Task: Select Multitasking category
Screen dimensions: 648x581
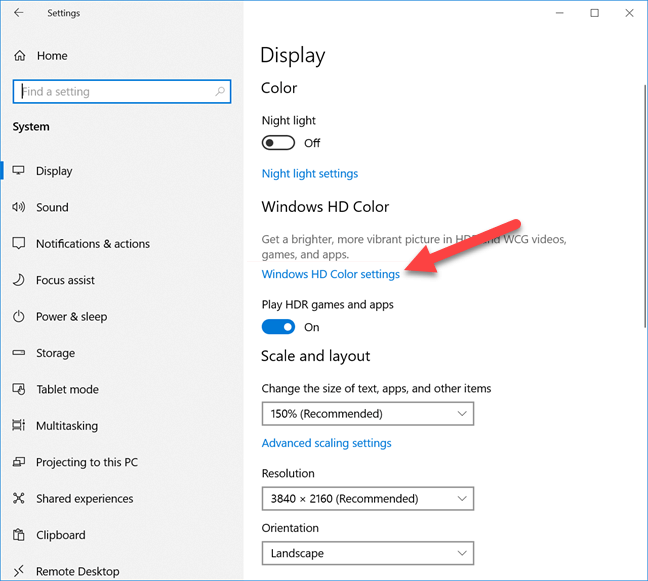Action: click(x=67, y=426)
